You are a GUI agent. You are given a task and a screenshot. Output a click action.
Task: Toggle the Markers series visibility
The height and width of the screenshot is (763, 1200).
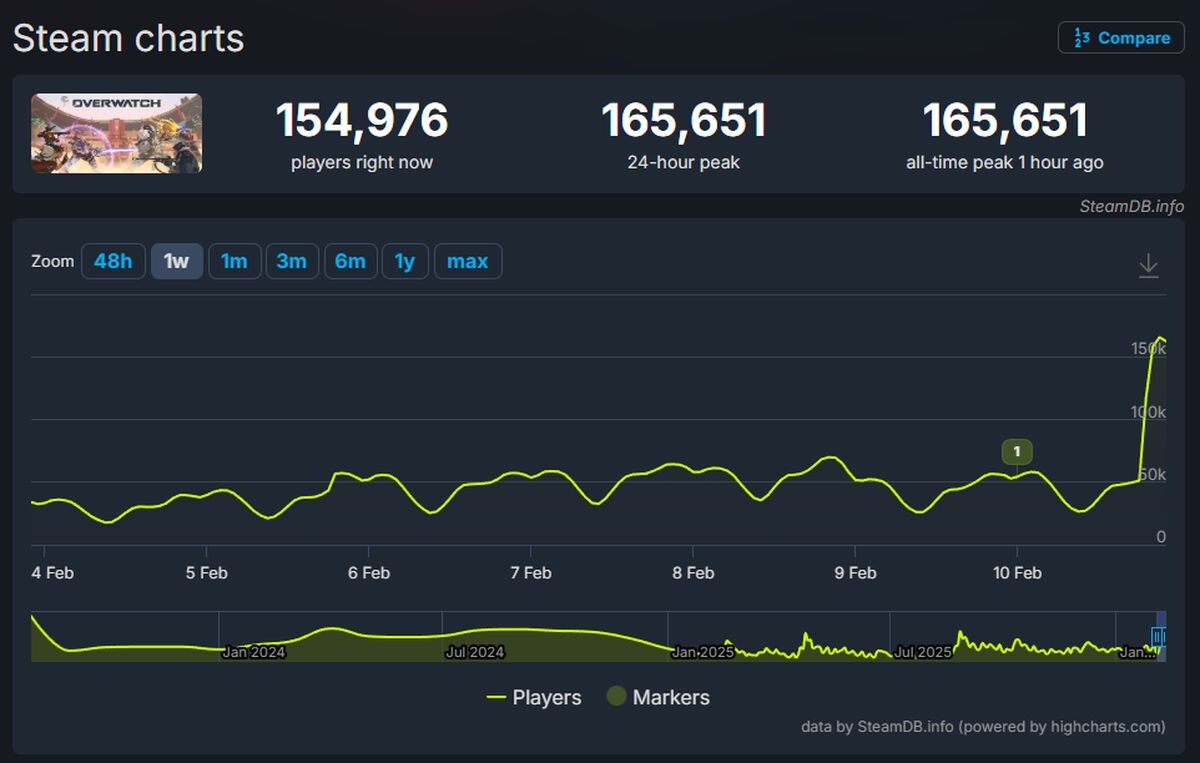coord(660,697)
